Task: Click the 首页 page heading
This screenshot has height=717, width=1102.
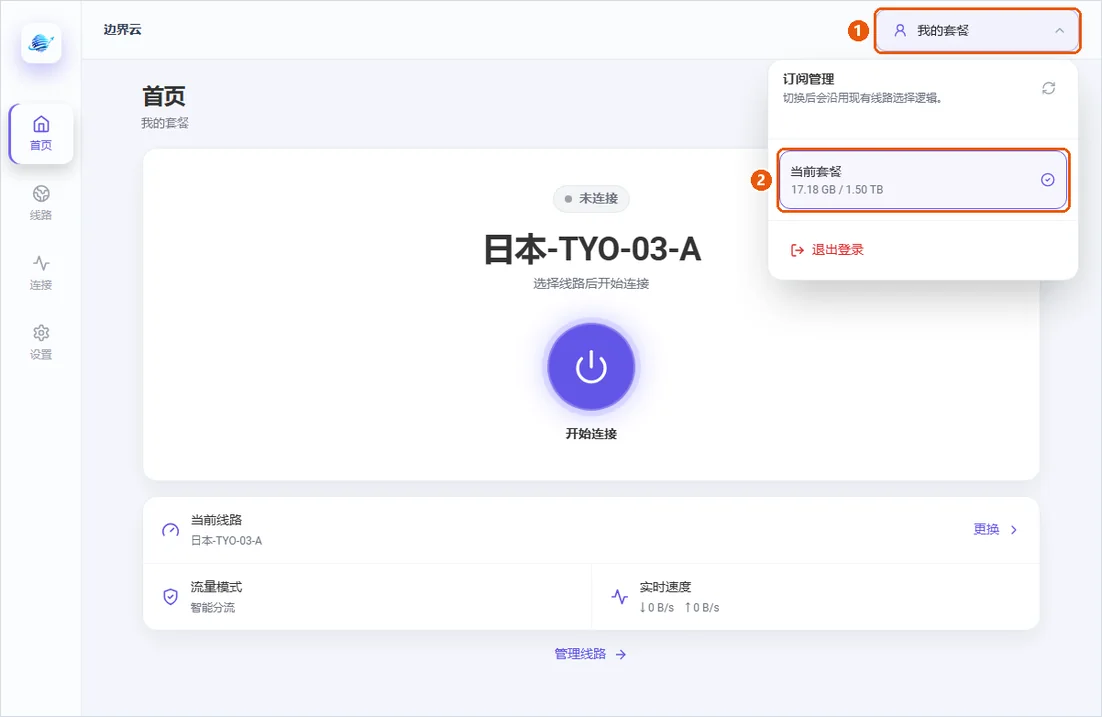Action: click(x=164, y=96)
